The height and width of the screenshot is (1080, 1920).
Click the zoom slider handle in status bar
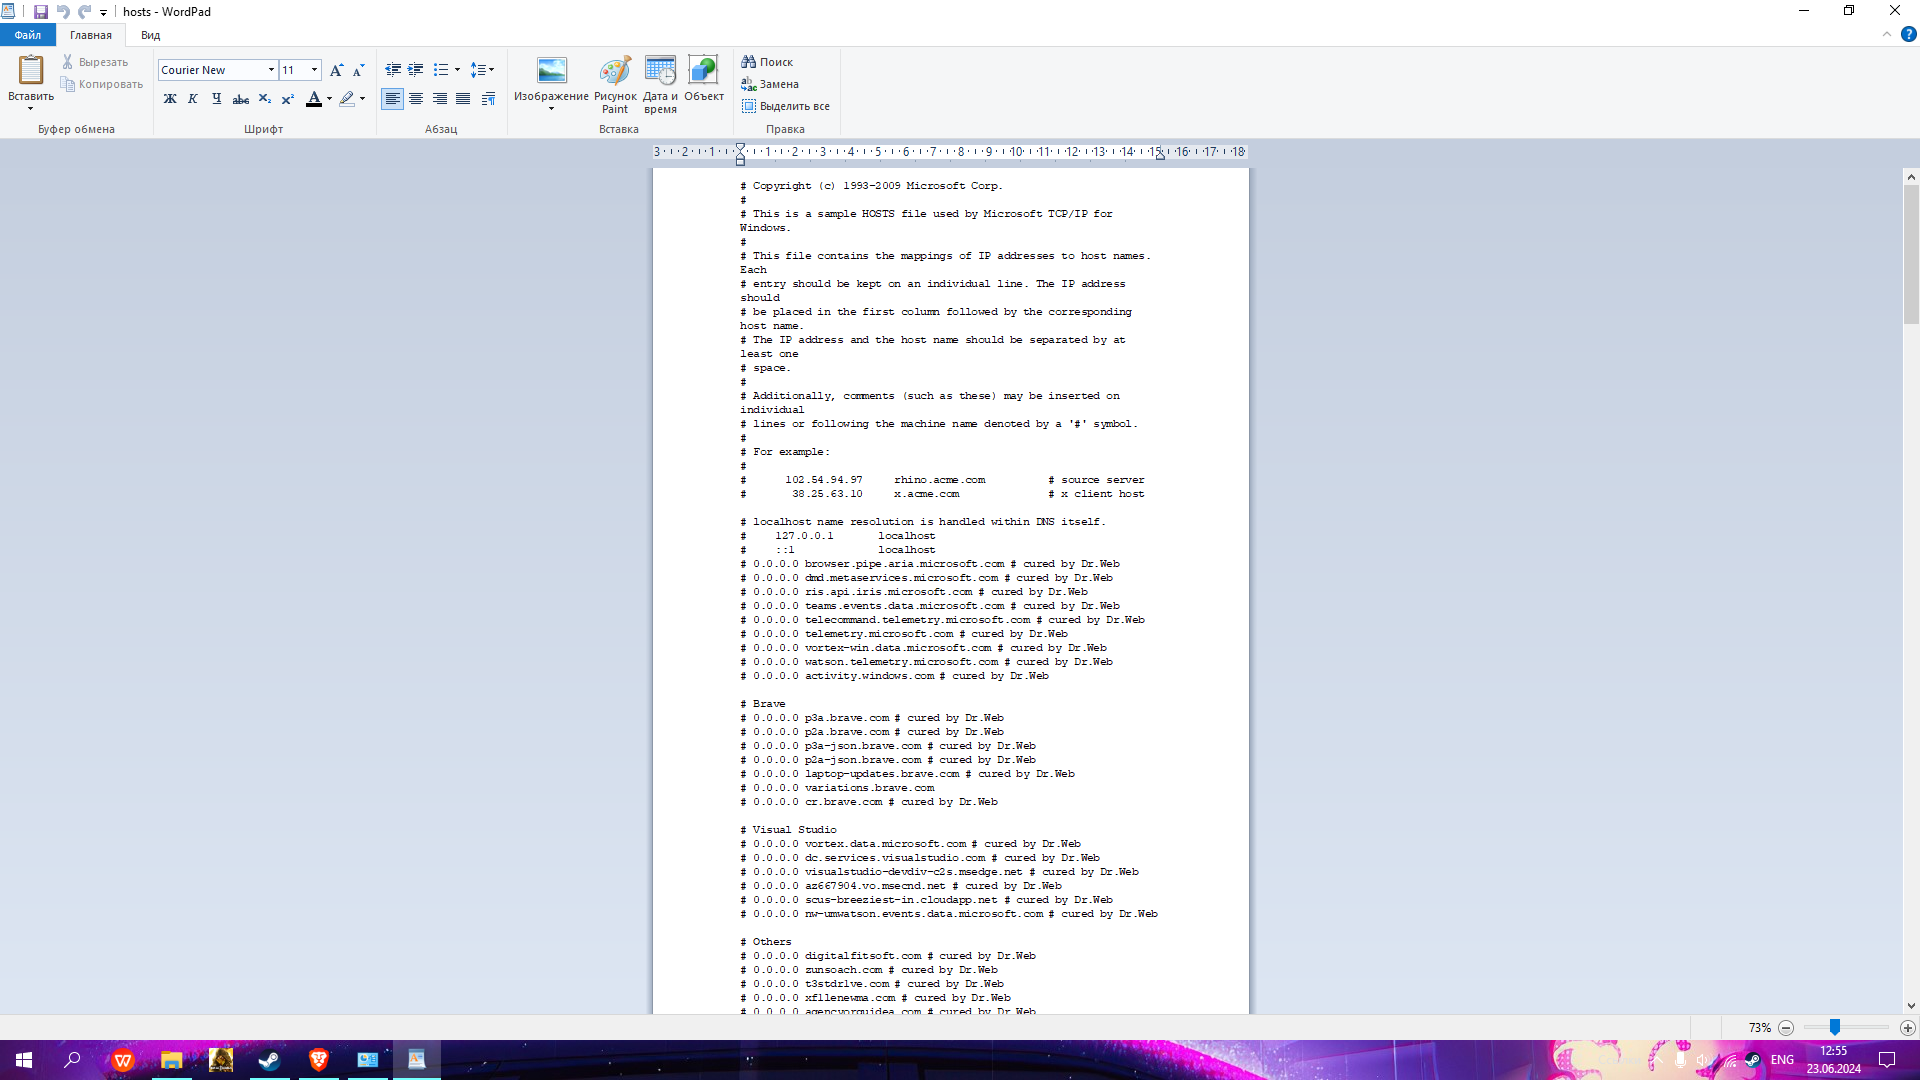(1835, 1028)
